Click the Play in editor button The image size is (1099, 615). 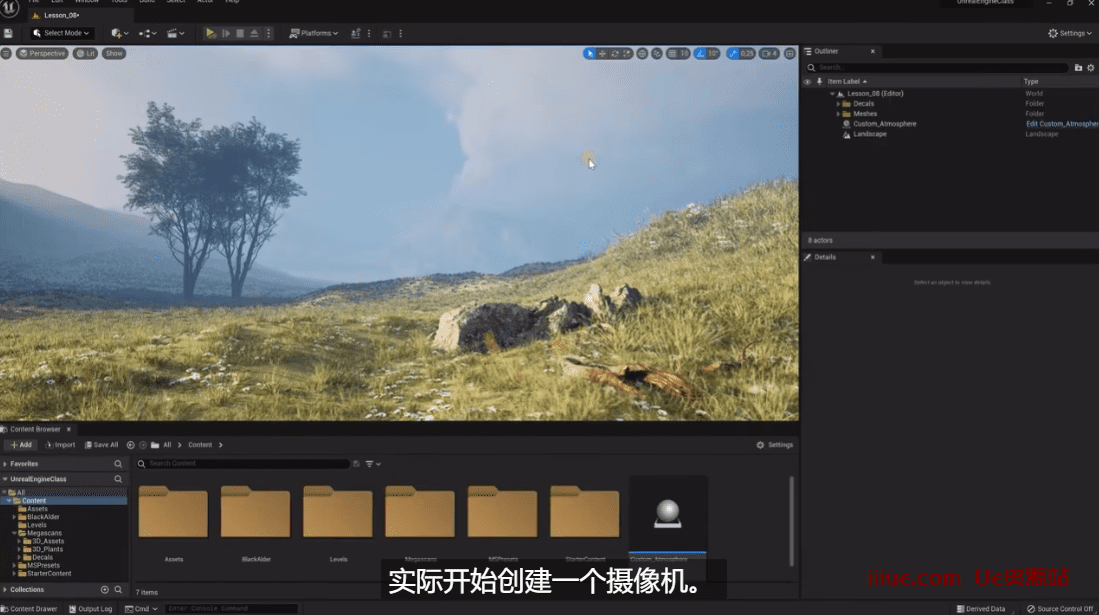tap(210, 33)
